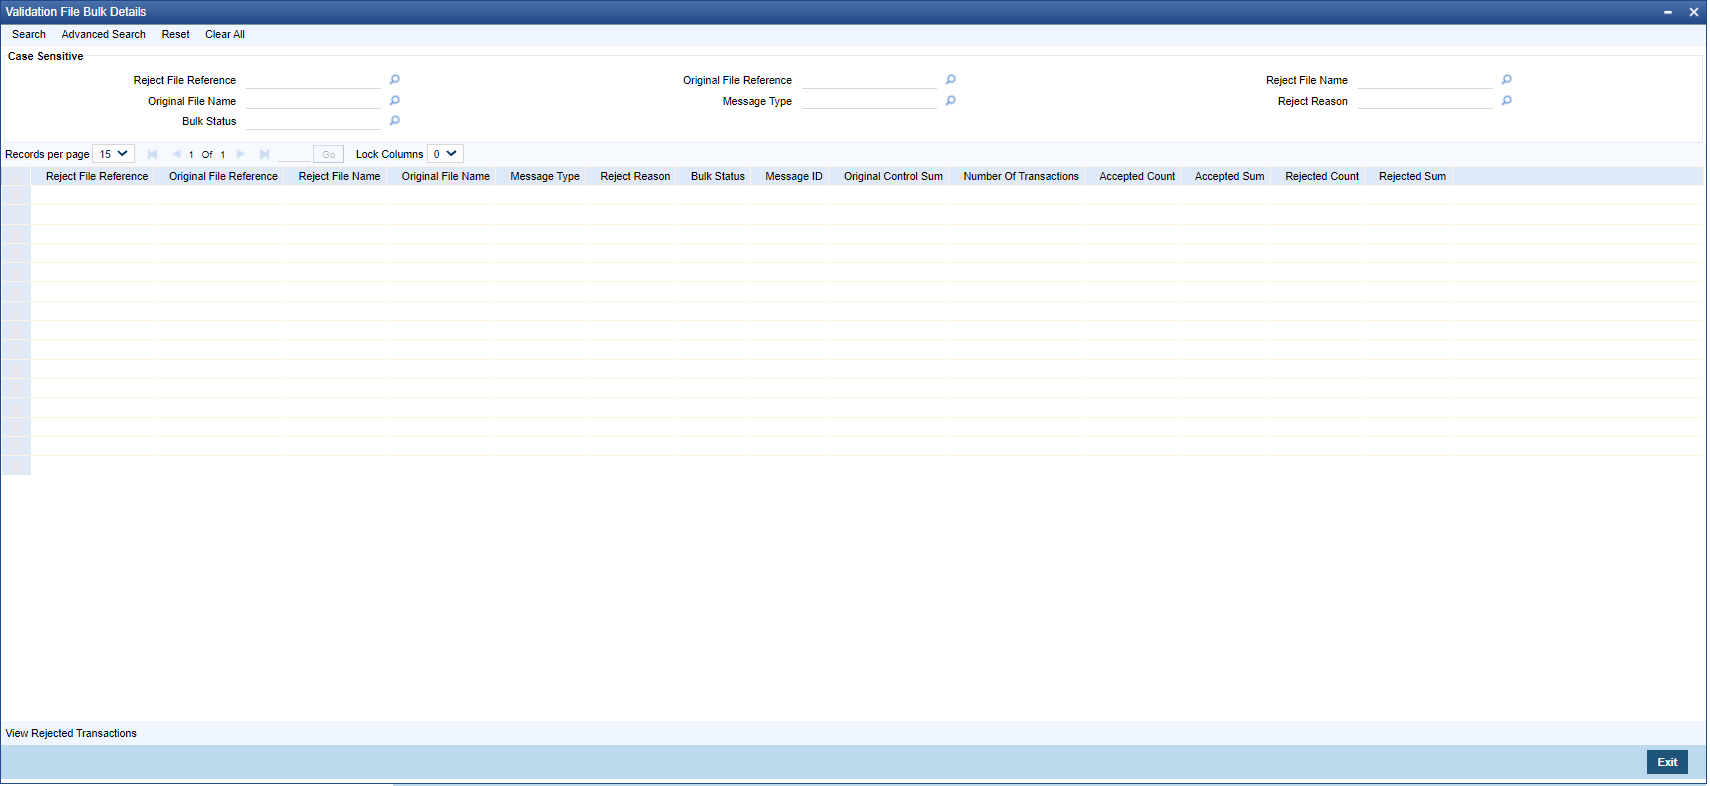The image size is (1710, 786).
Task: Click the Accepted Sum column header
Action: (x=1229, y=176)
